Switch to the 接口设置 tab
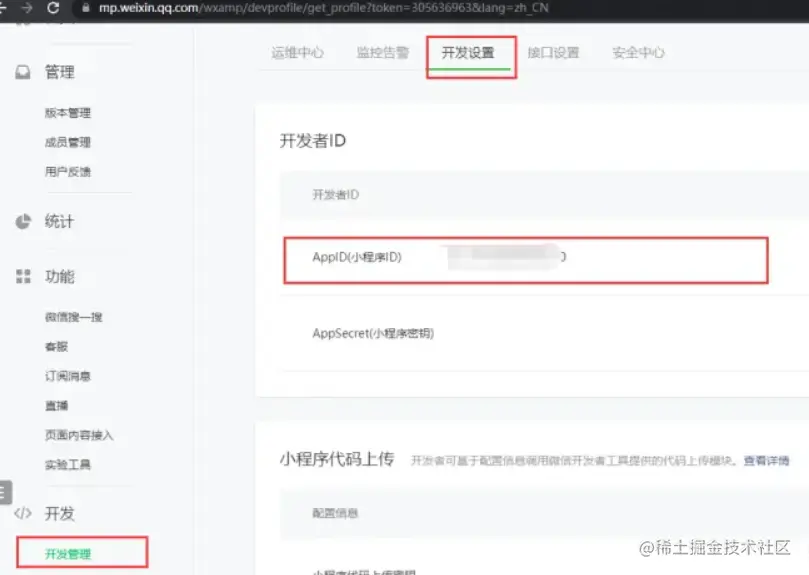 tap(553, 52)
